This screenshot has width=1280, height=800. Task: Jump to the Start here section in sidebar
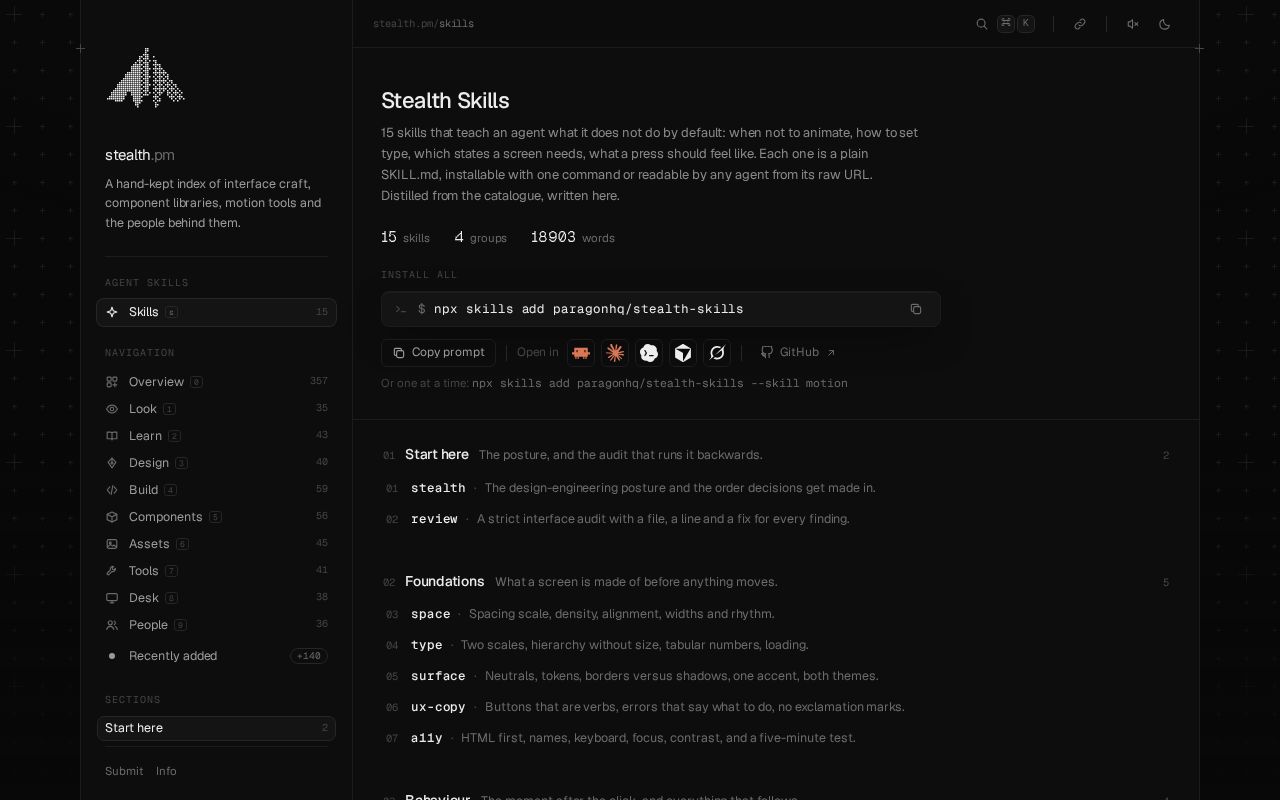pos(216,728)
